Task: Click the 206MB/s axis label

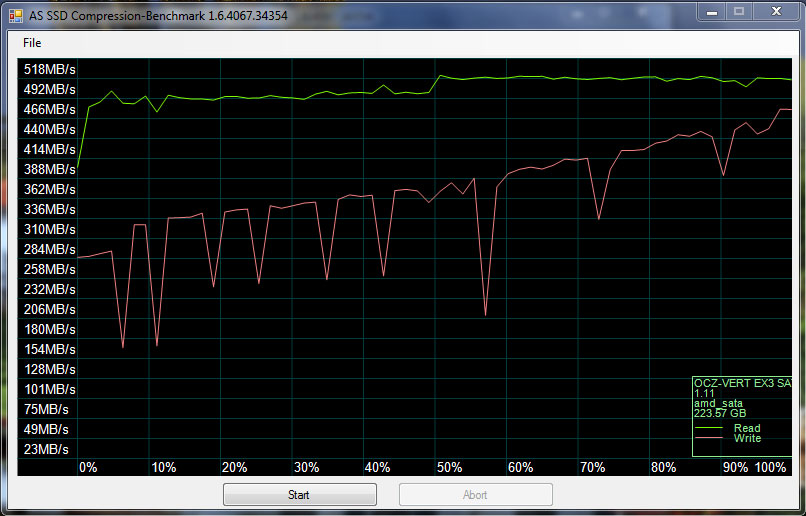Action: pos(50,309)
